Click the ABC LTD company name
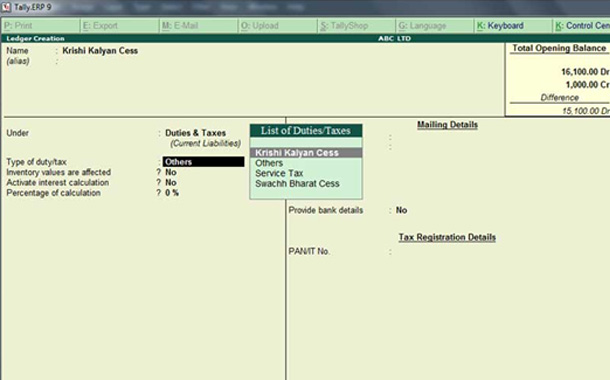This screenshot has width=610, height=380. click(394, 39)
